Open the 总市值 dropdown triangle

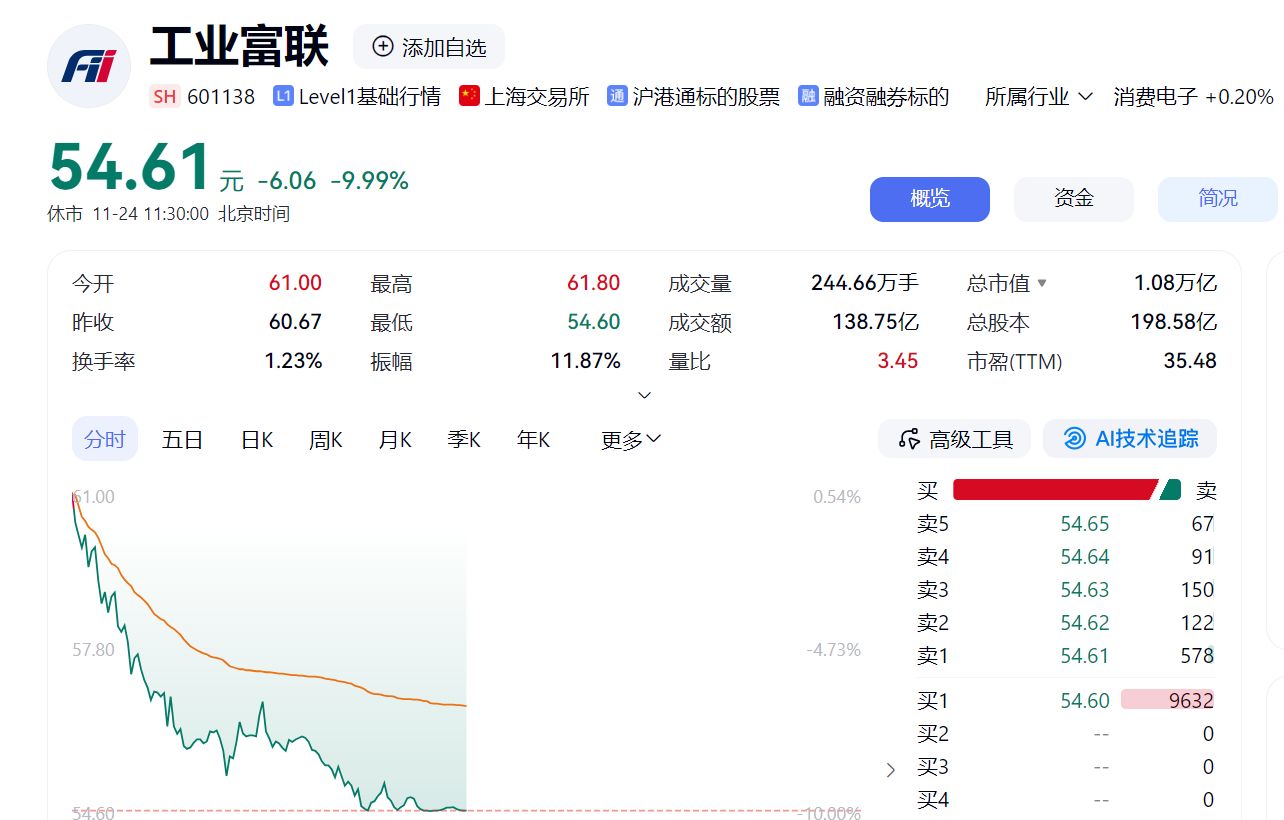pos(1042,283)
